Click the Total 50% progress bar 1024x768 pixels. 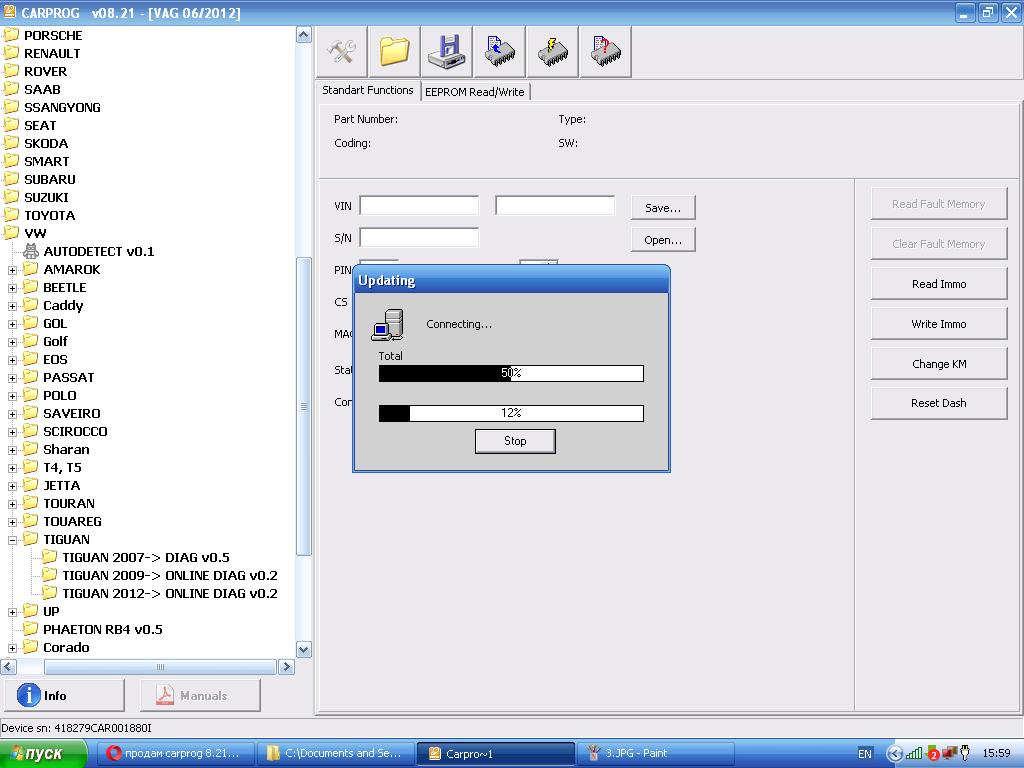point(511,373)
